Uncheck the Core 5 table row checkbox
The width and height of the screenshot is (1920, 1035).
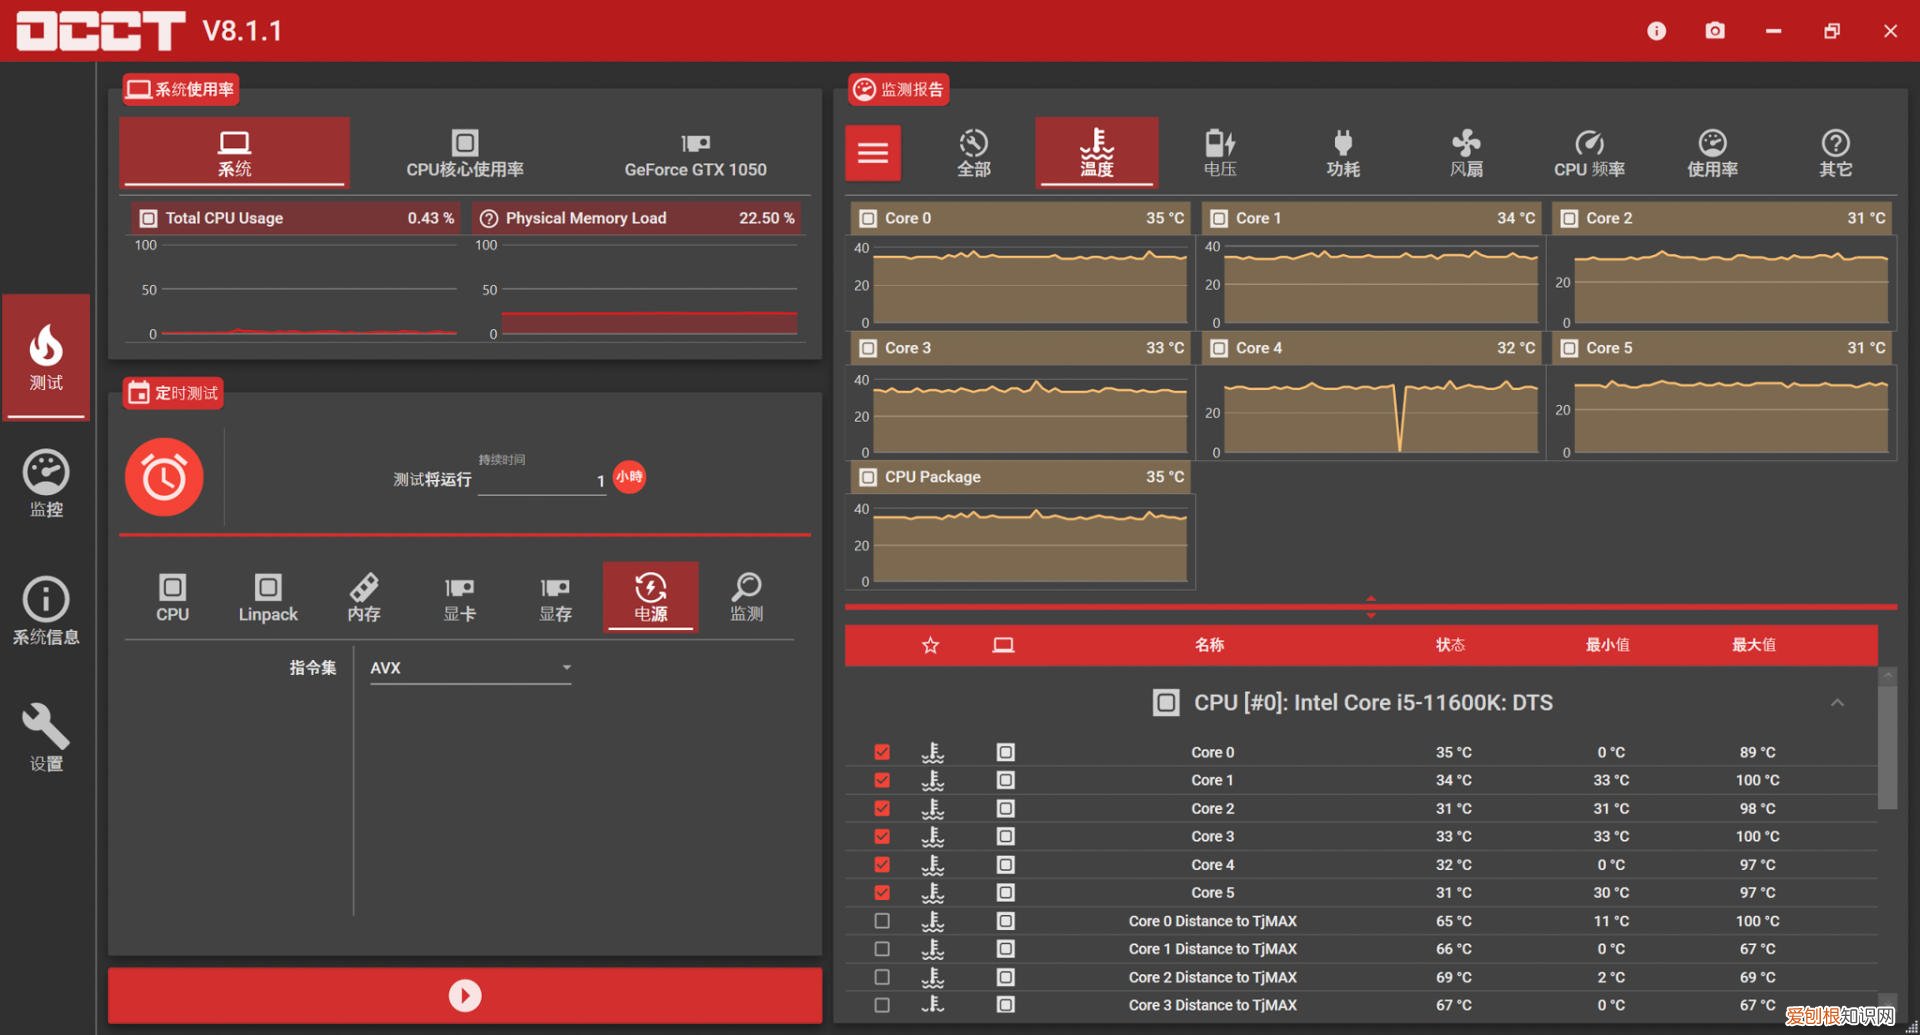click(x=882, y=892)
